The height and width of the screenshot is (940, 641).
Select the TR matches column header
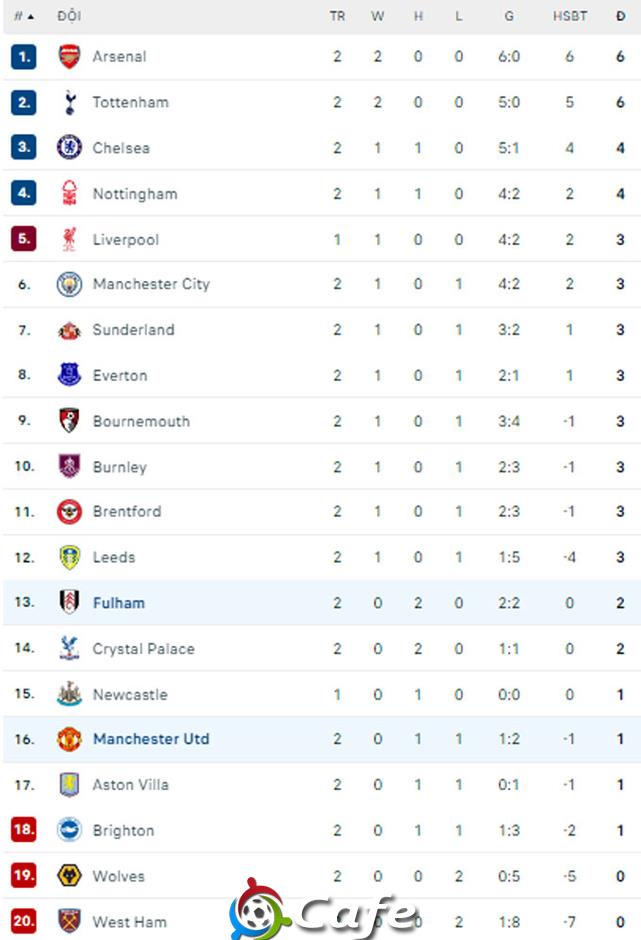pos(337,16)
